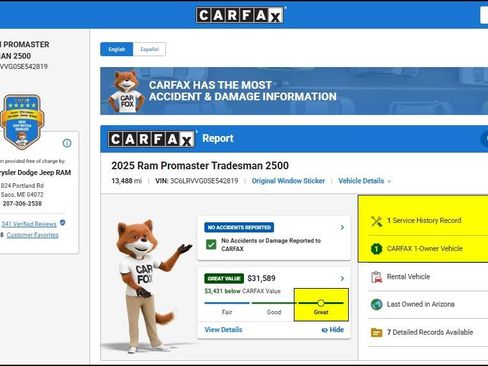The width and height of the screenshot is (488, 366).
Task: Click the VIN number text in report
Action: 197,181
